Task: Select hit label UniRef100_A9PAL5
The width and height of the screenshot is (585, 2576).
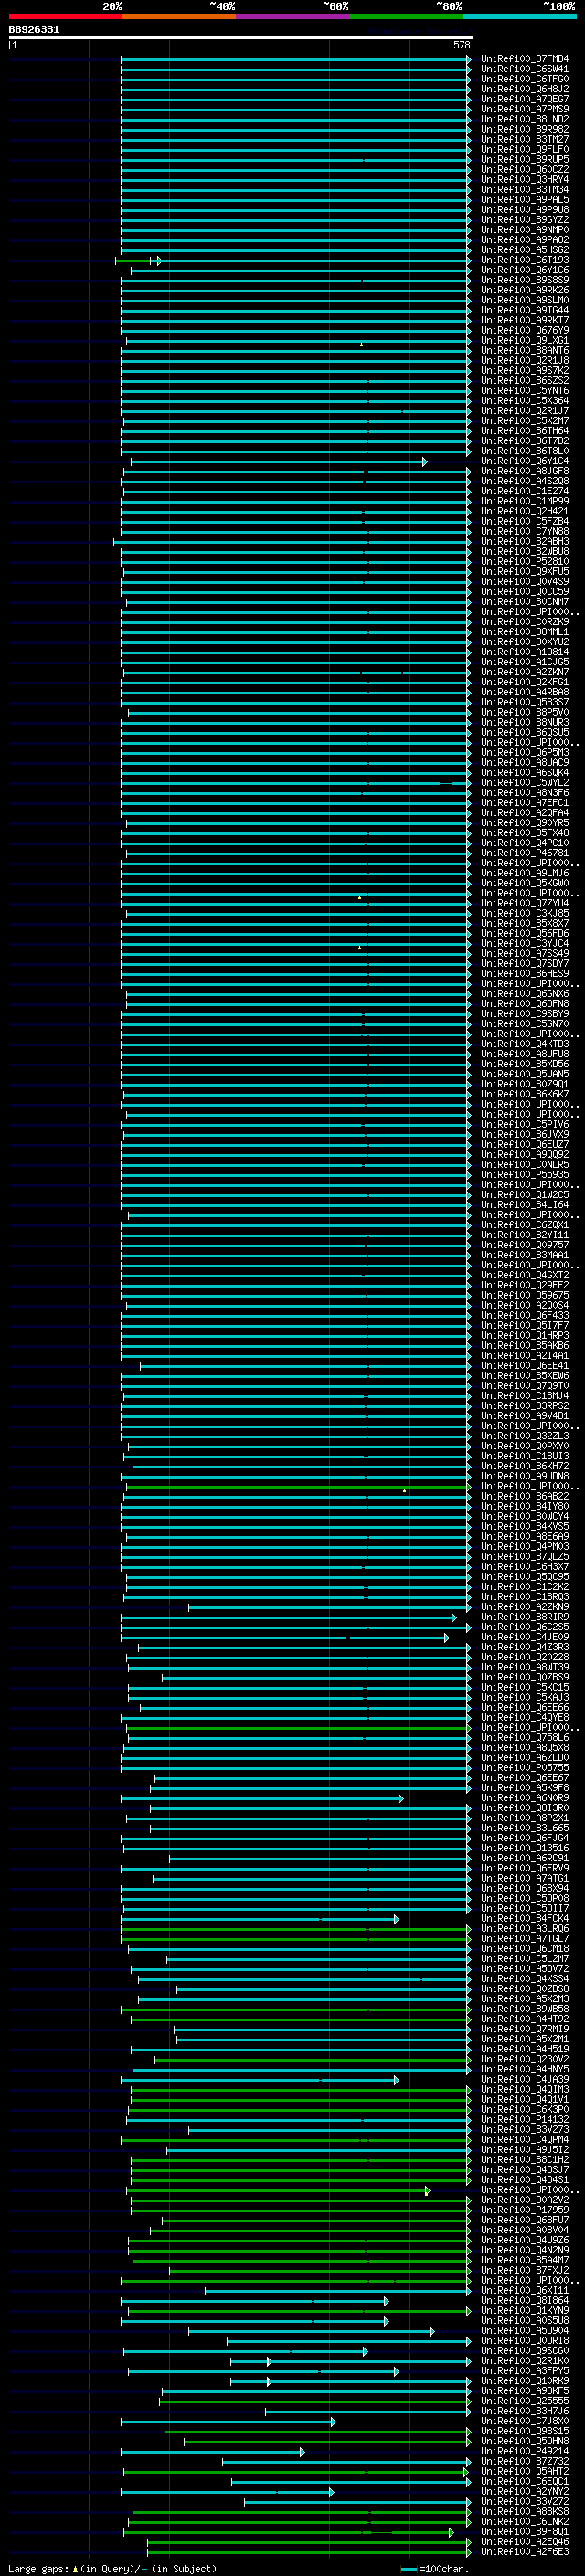Action: (524, 200)
